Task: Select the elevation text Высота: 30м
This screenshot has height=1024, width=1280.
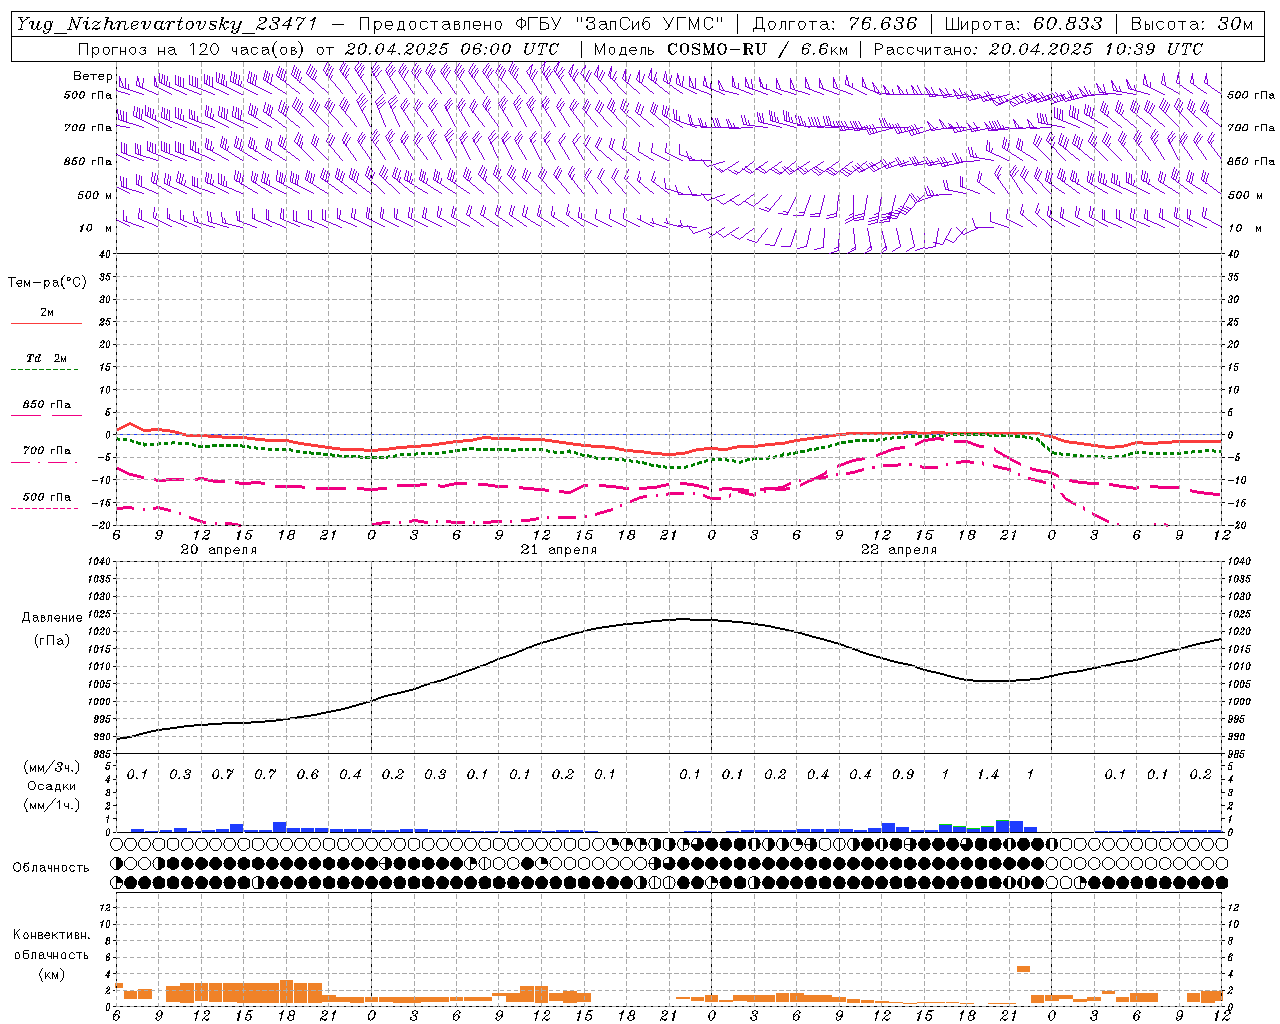Action: tap(1191, 24)
